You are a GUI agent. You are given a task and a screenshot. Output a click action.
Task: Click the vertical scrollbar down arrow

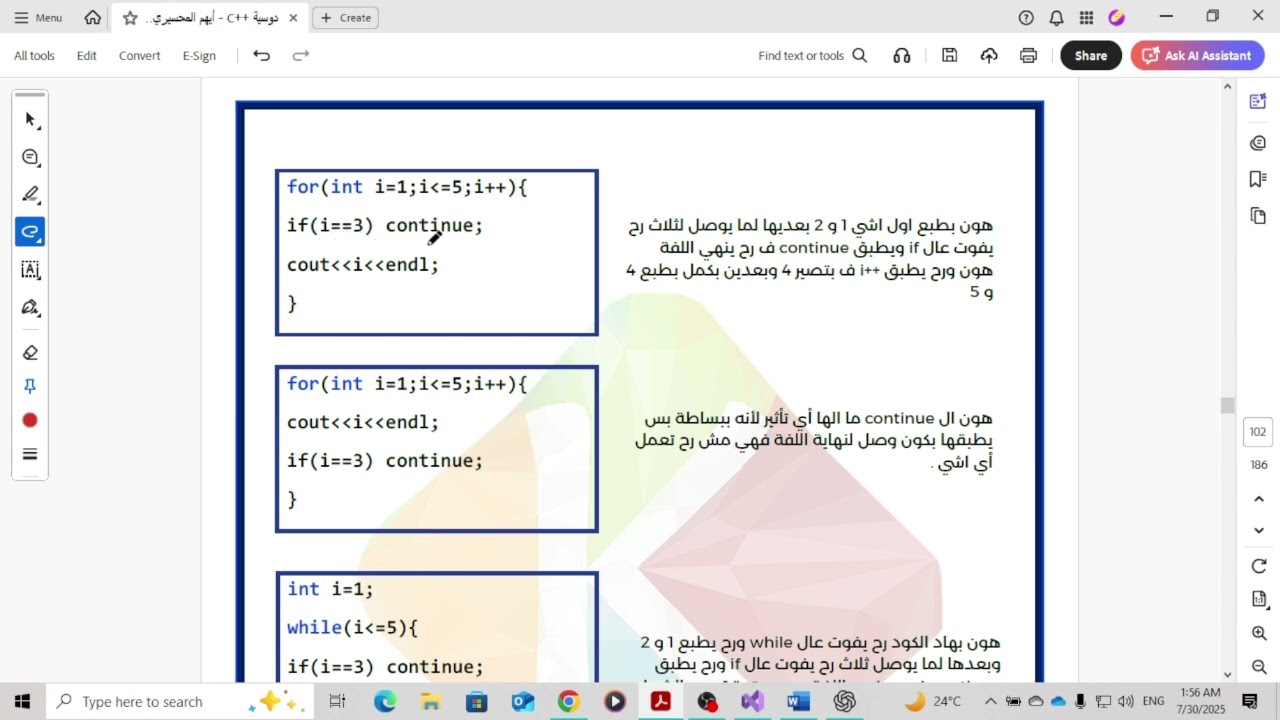[x=1227, y=675]
